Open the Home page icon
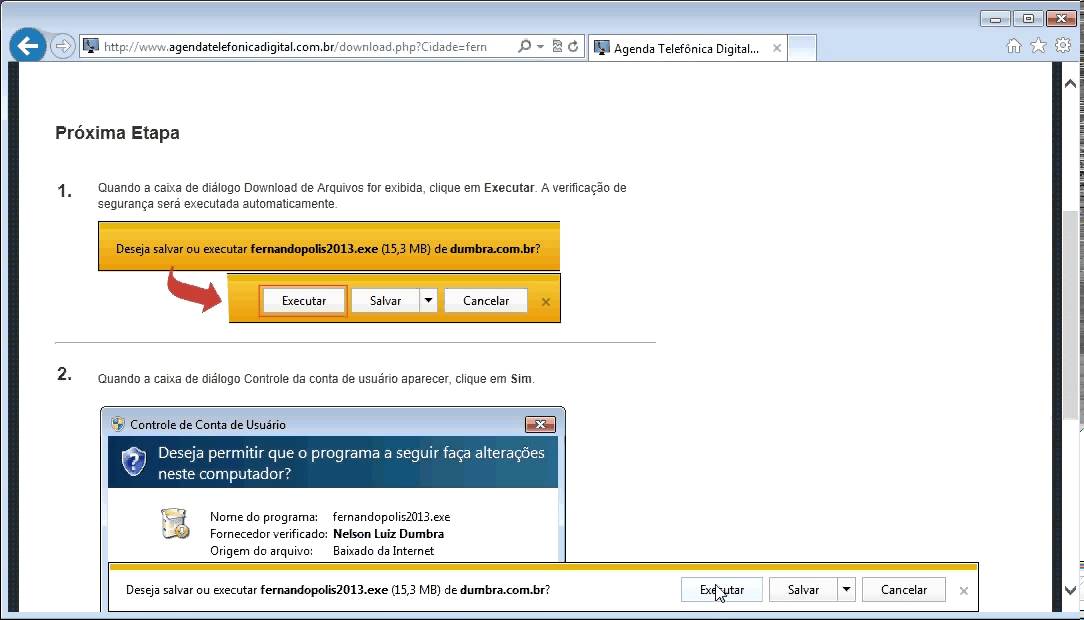Image resolution: width=1084 pixels, height=620 pixels. point(1013,46)
